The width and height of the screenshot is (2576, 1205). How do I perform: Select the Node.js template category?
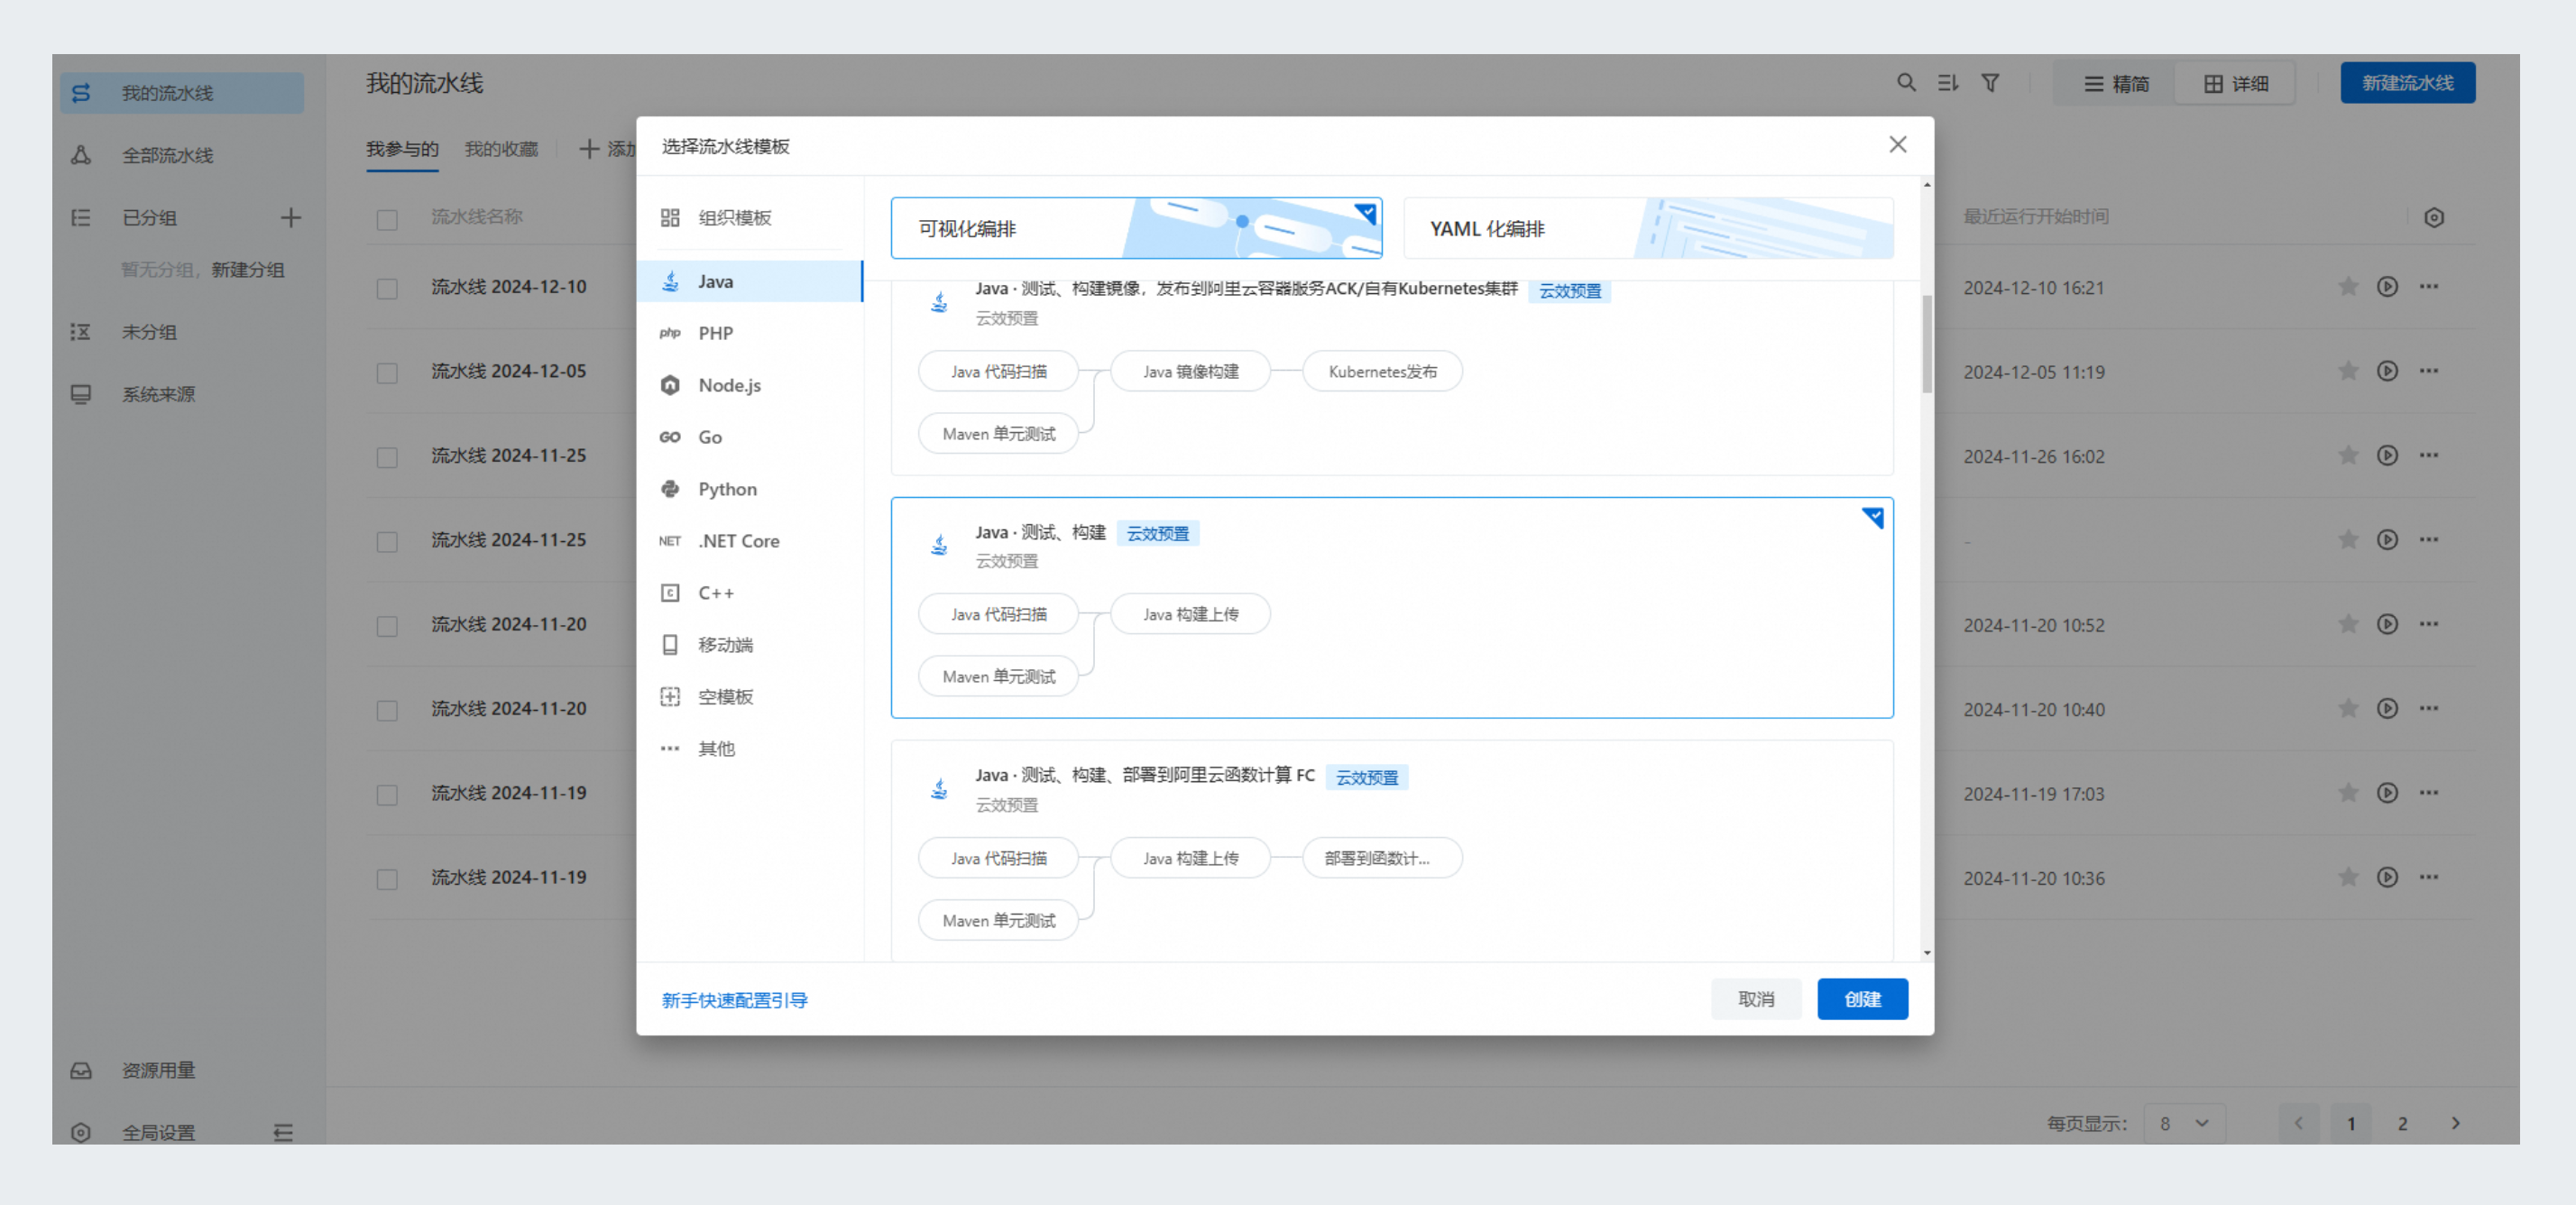tap(749, 385)
